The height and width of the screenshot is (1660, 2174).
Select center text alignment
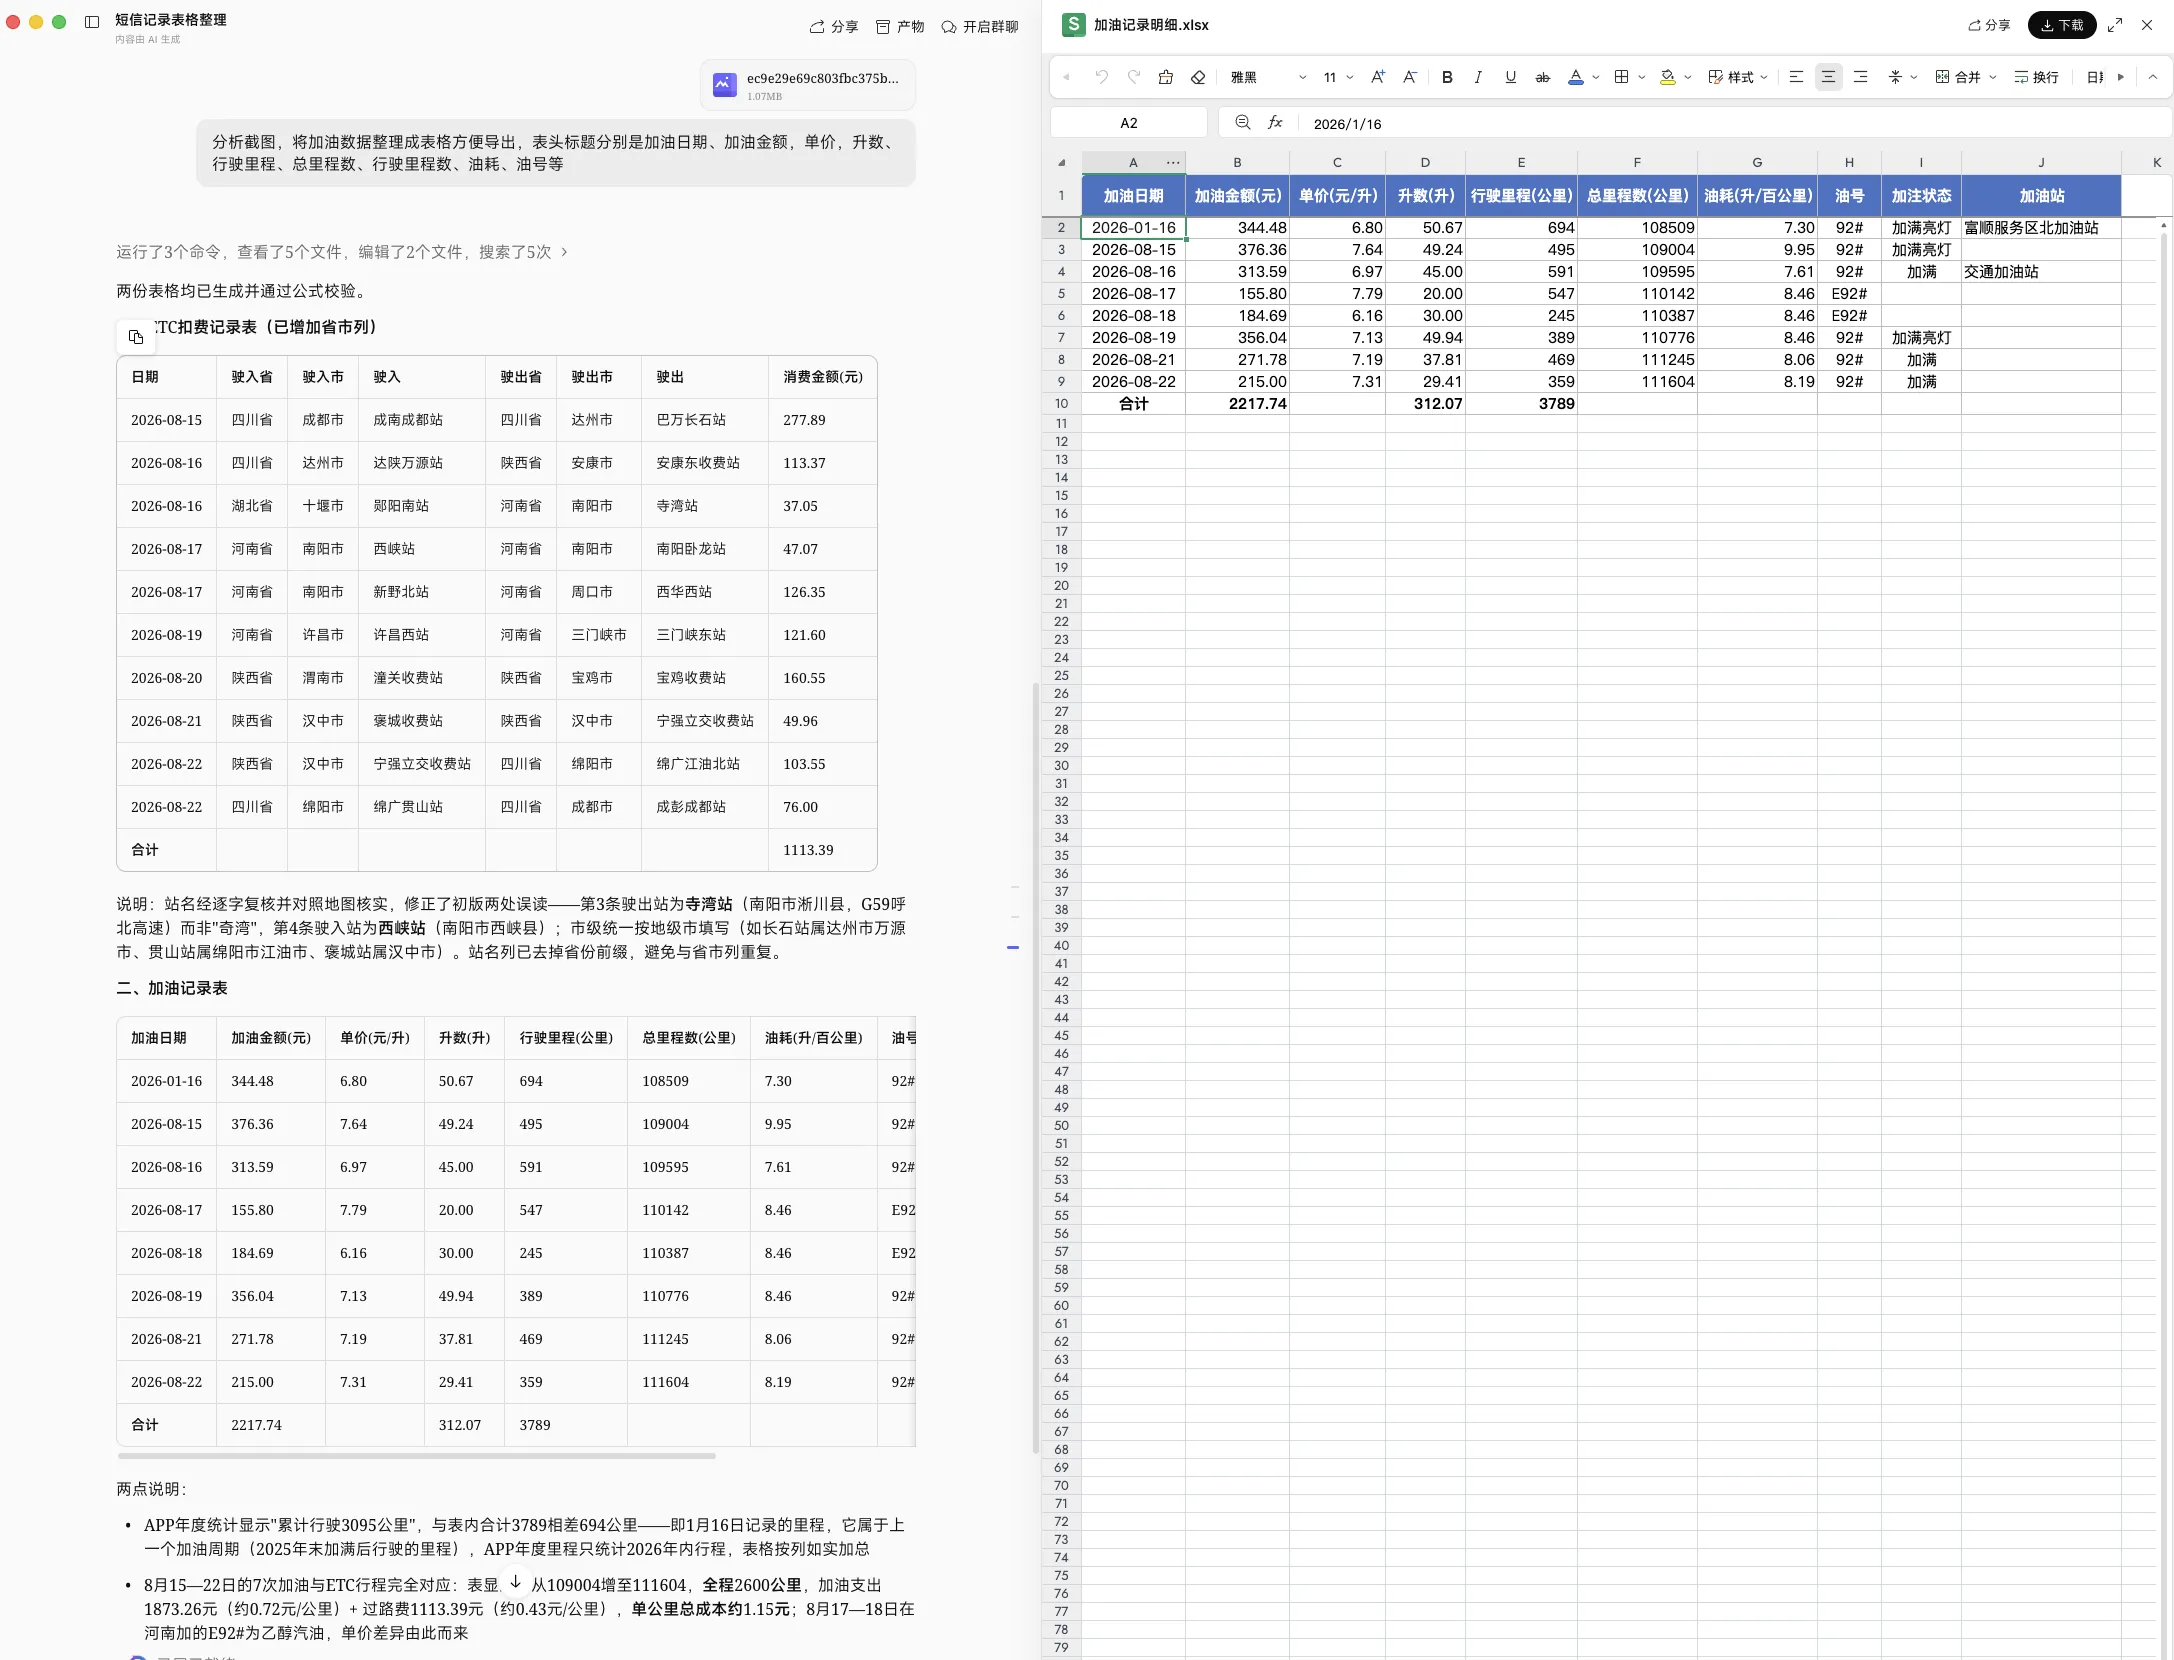(1828, 77)
